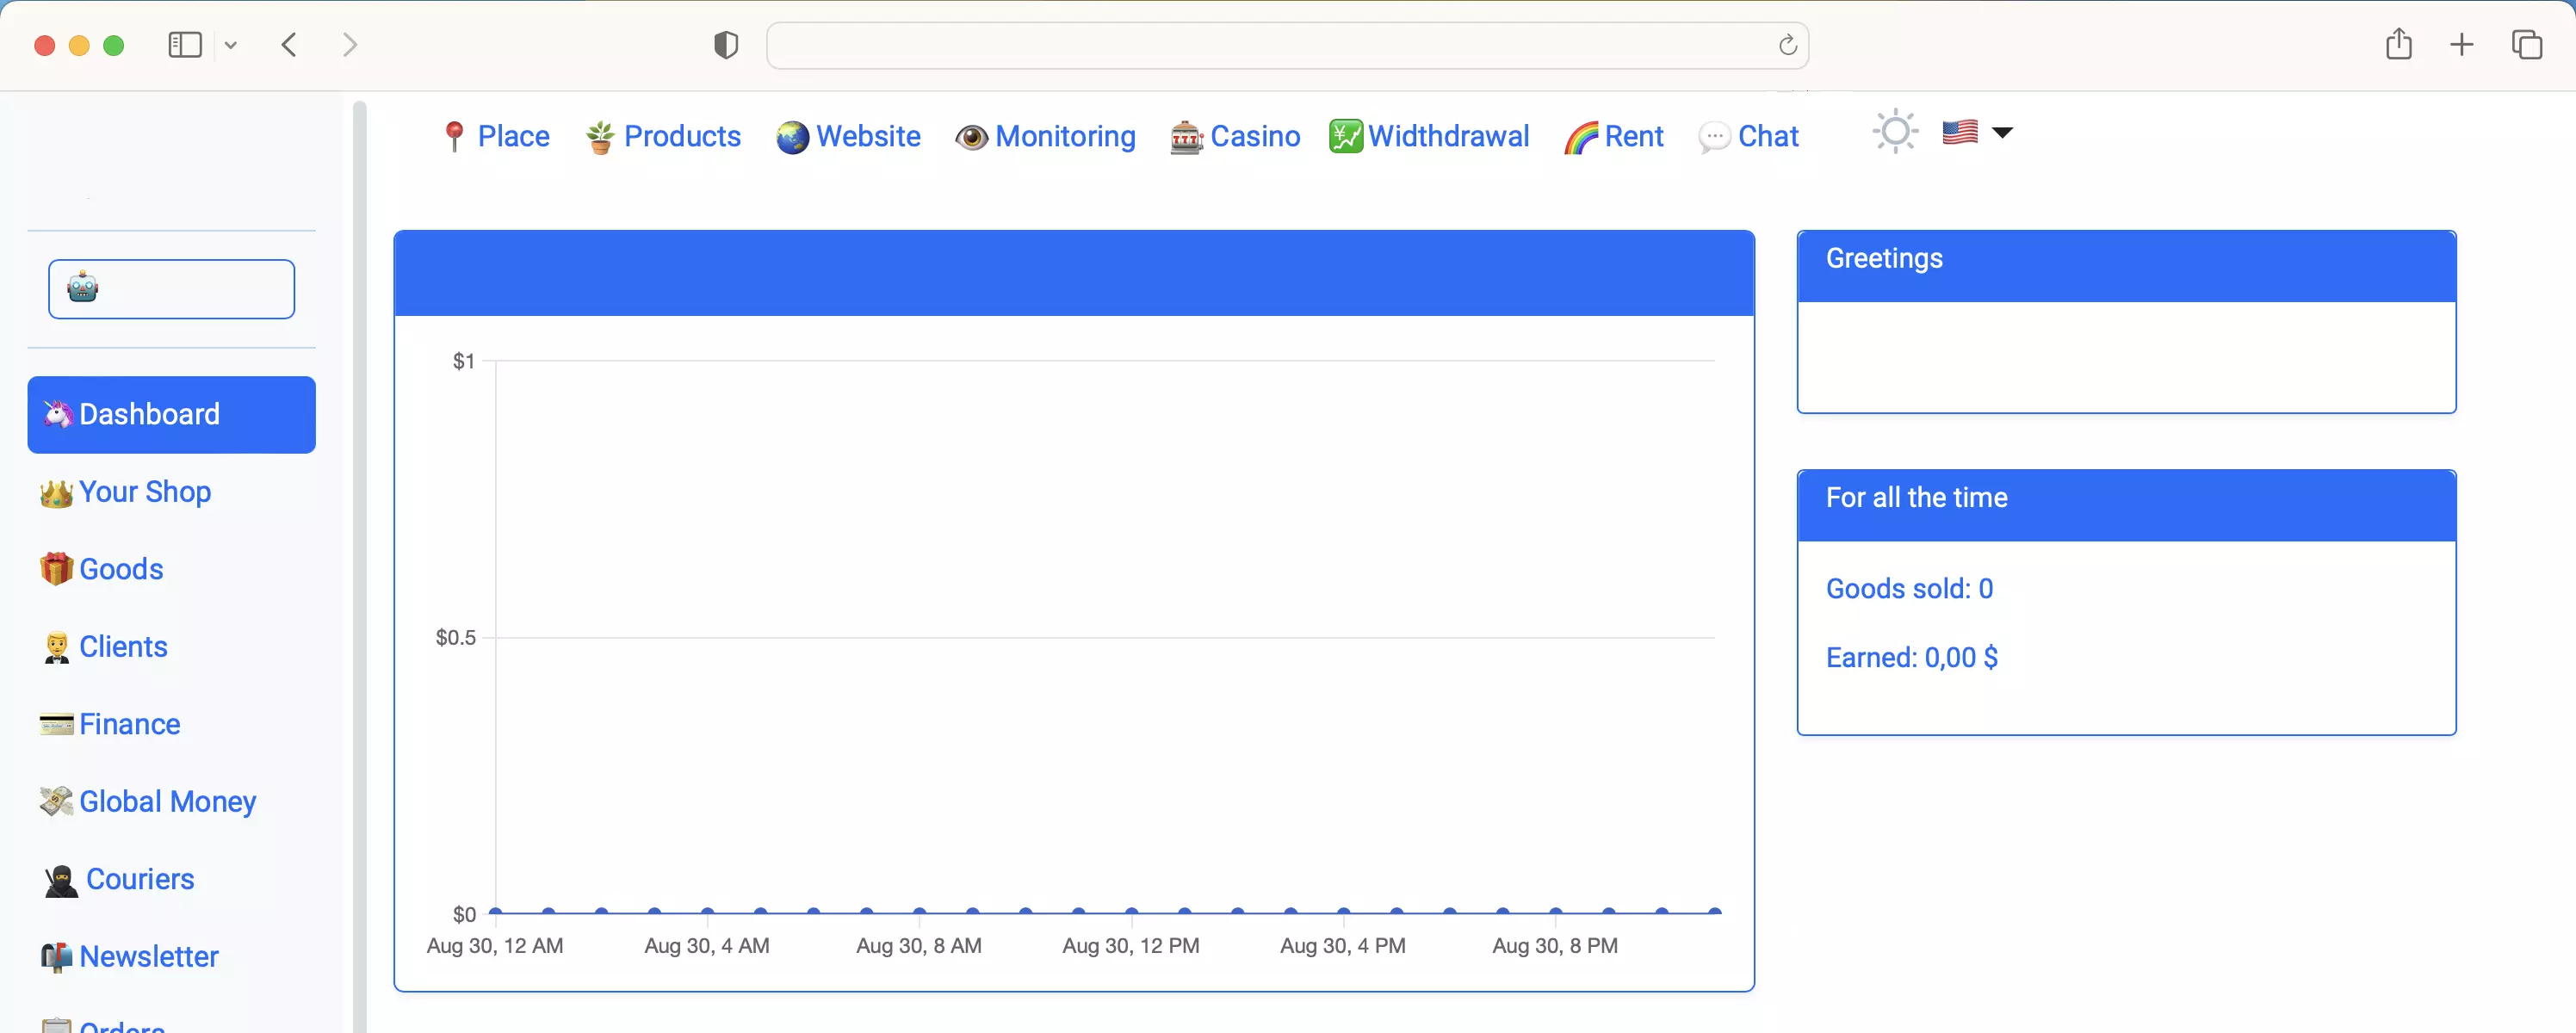
Task: Toggle the Safari sidebar panel
Action: (185, 45)
